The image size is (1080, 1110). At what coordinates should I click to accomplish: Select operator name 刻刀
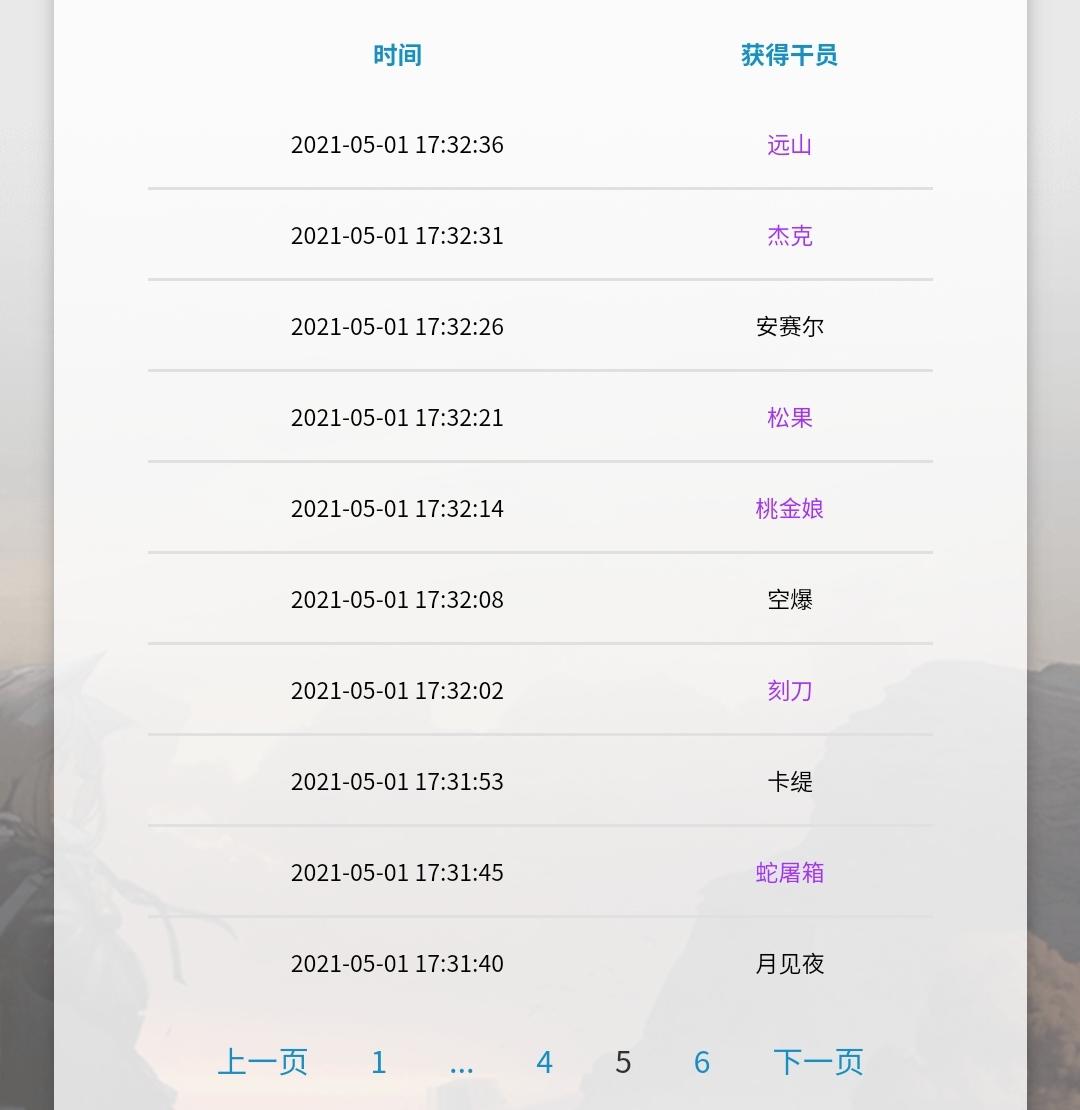pyautogui.click(x=789, y=690)
